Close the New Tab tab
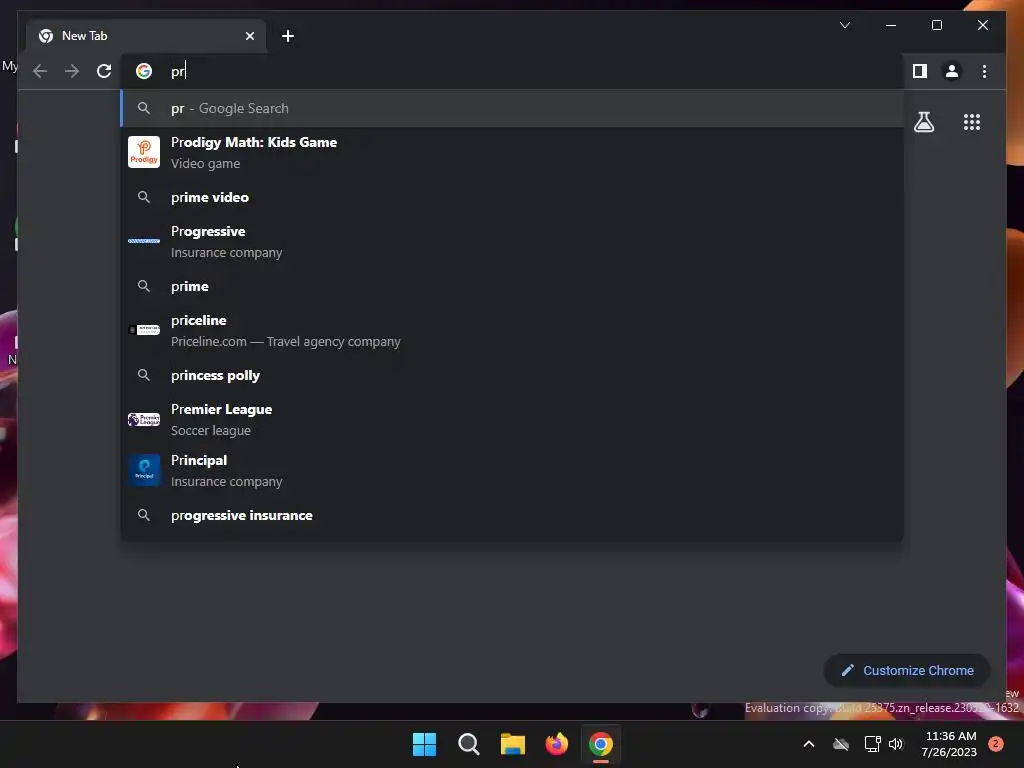This screenshot has width=1024, height=768. coord(249,36)
